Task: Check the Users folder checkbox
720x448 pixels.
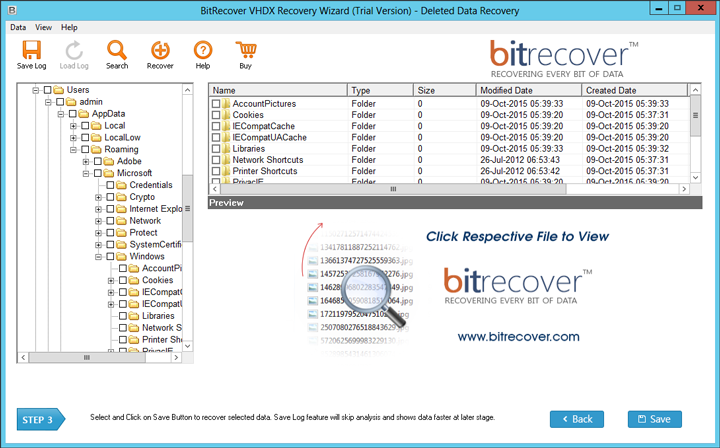Action: [47, 90]
